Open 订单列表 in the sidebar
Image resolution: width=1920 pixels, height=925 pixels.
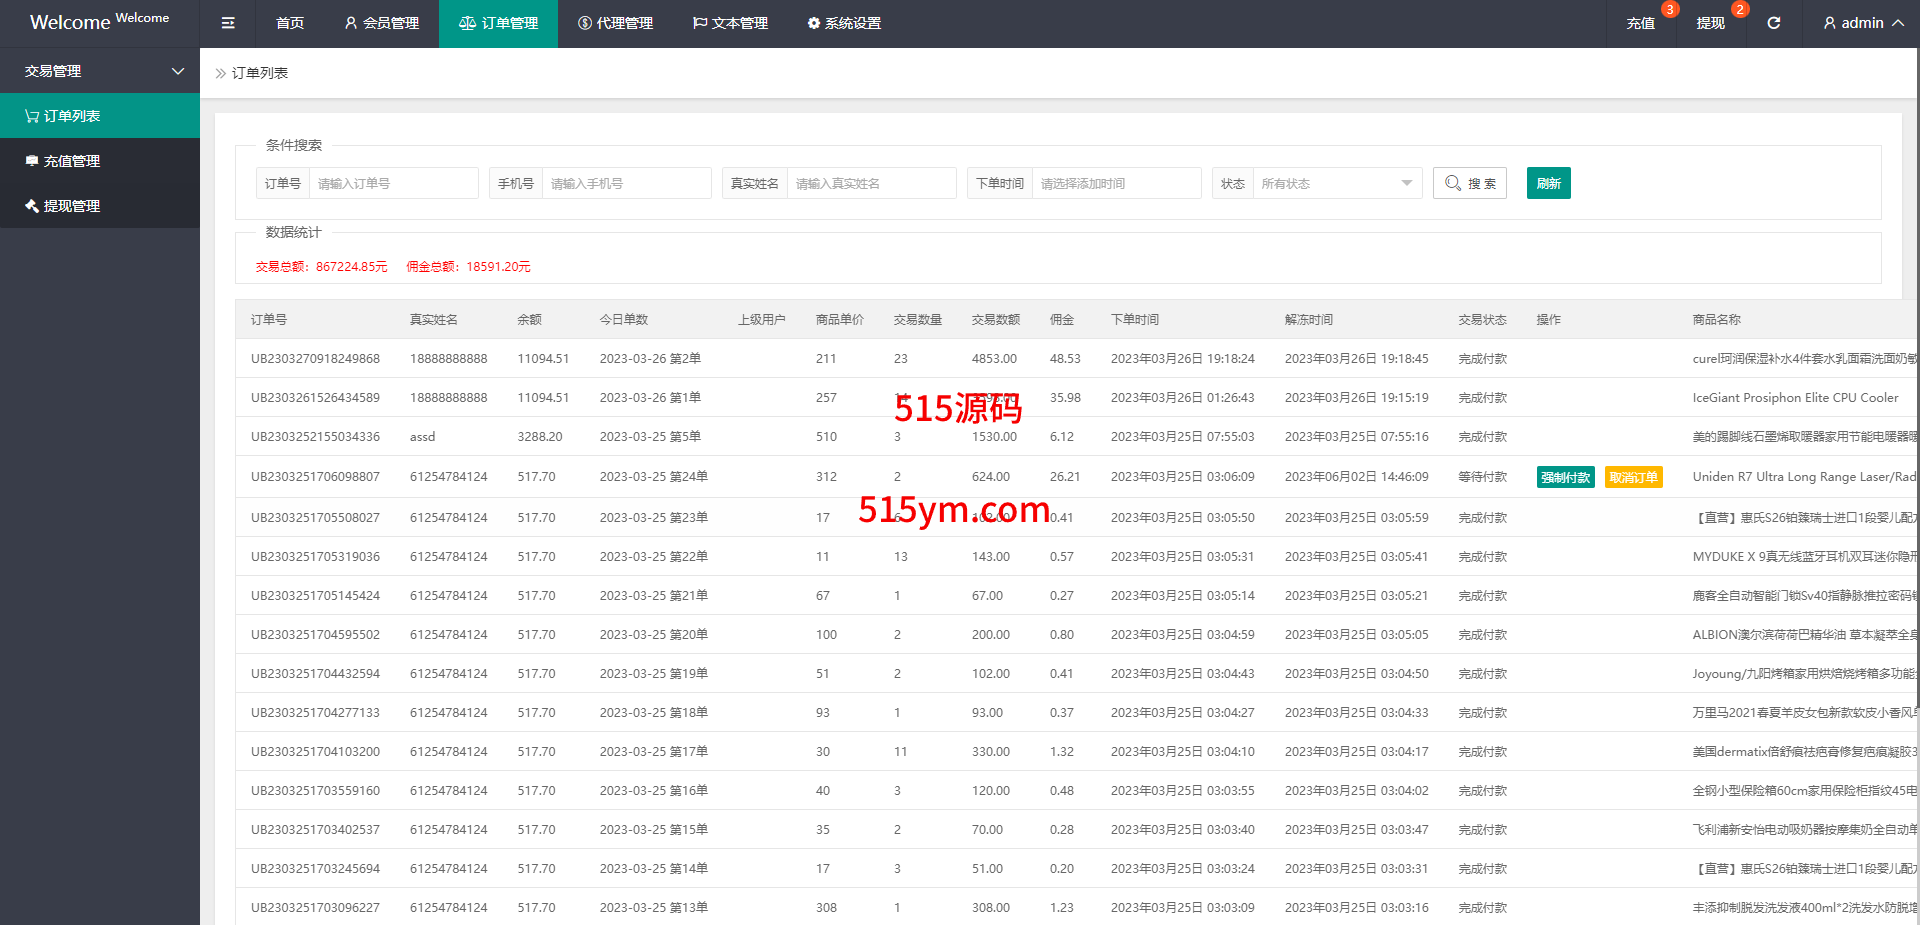pyautogui.click(x=100, y=116)
